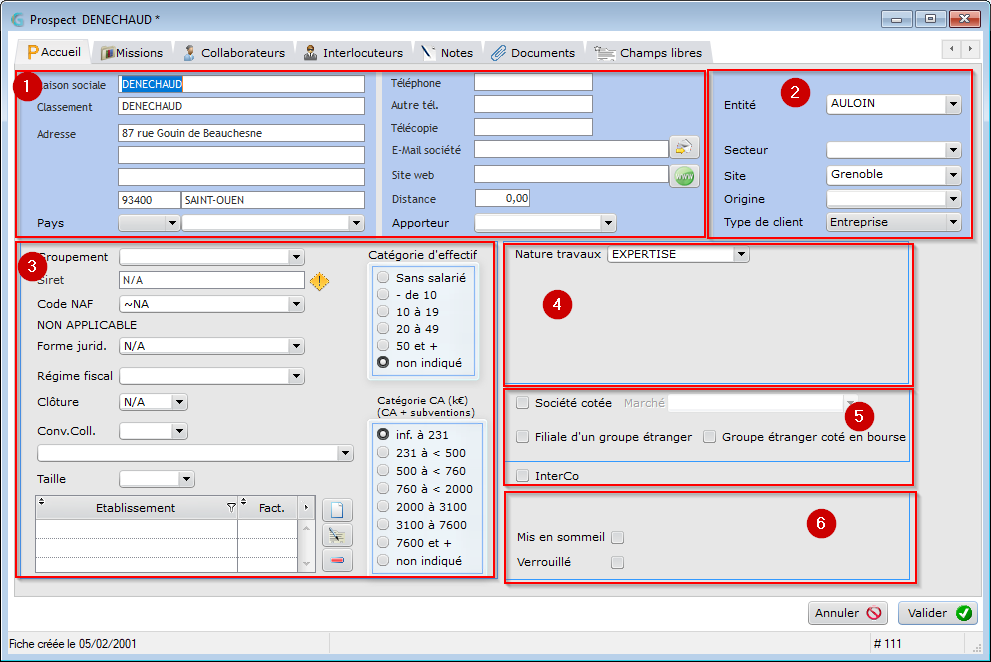The image size is (991, 662).
Task: Click the tab scroll right arrow
Action: (970, 49)
